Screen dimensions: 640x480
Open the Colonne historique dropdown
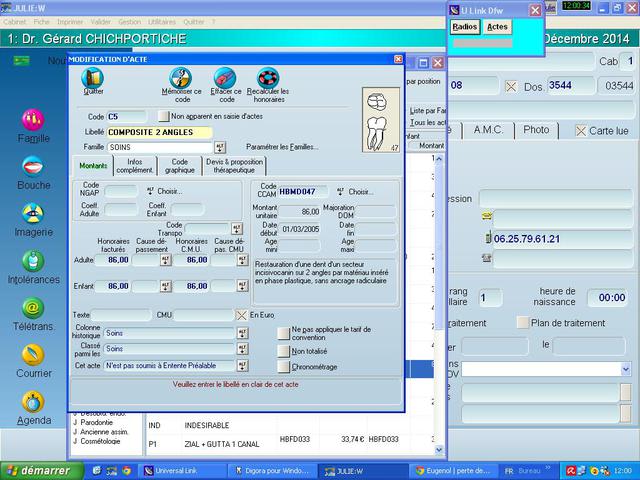[x=242, y=333]
